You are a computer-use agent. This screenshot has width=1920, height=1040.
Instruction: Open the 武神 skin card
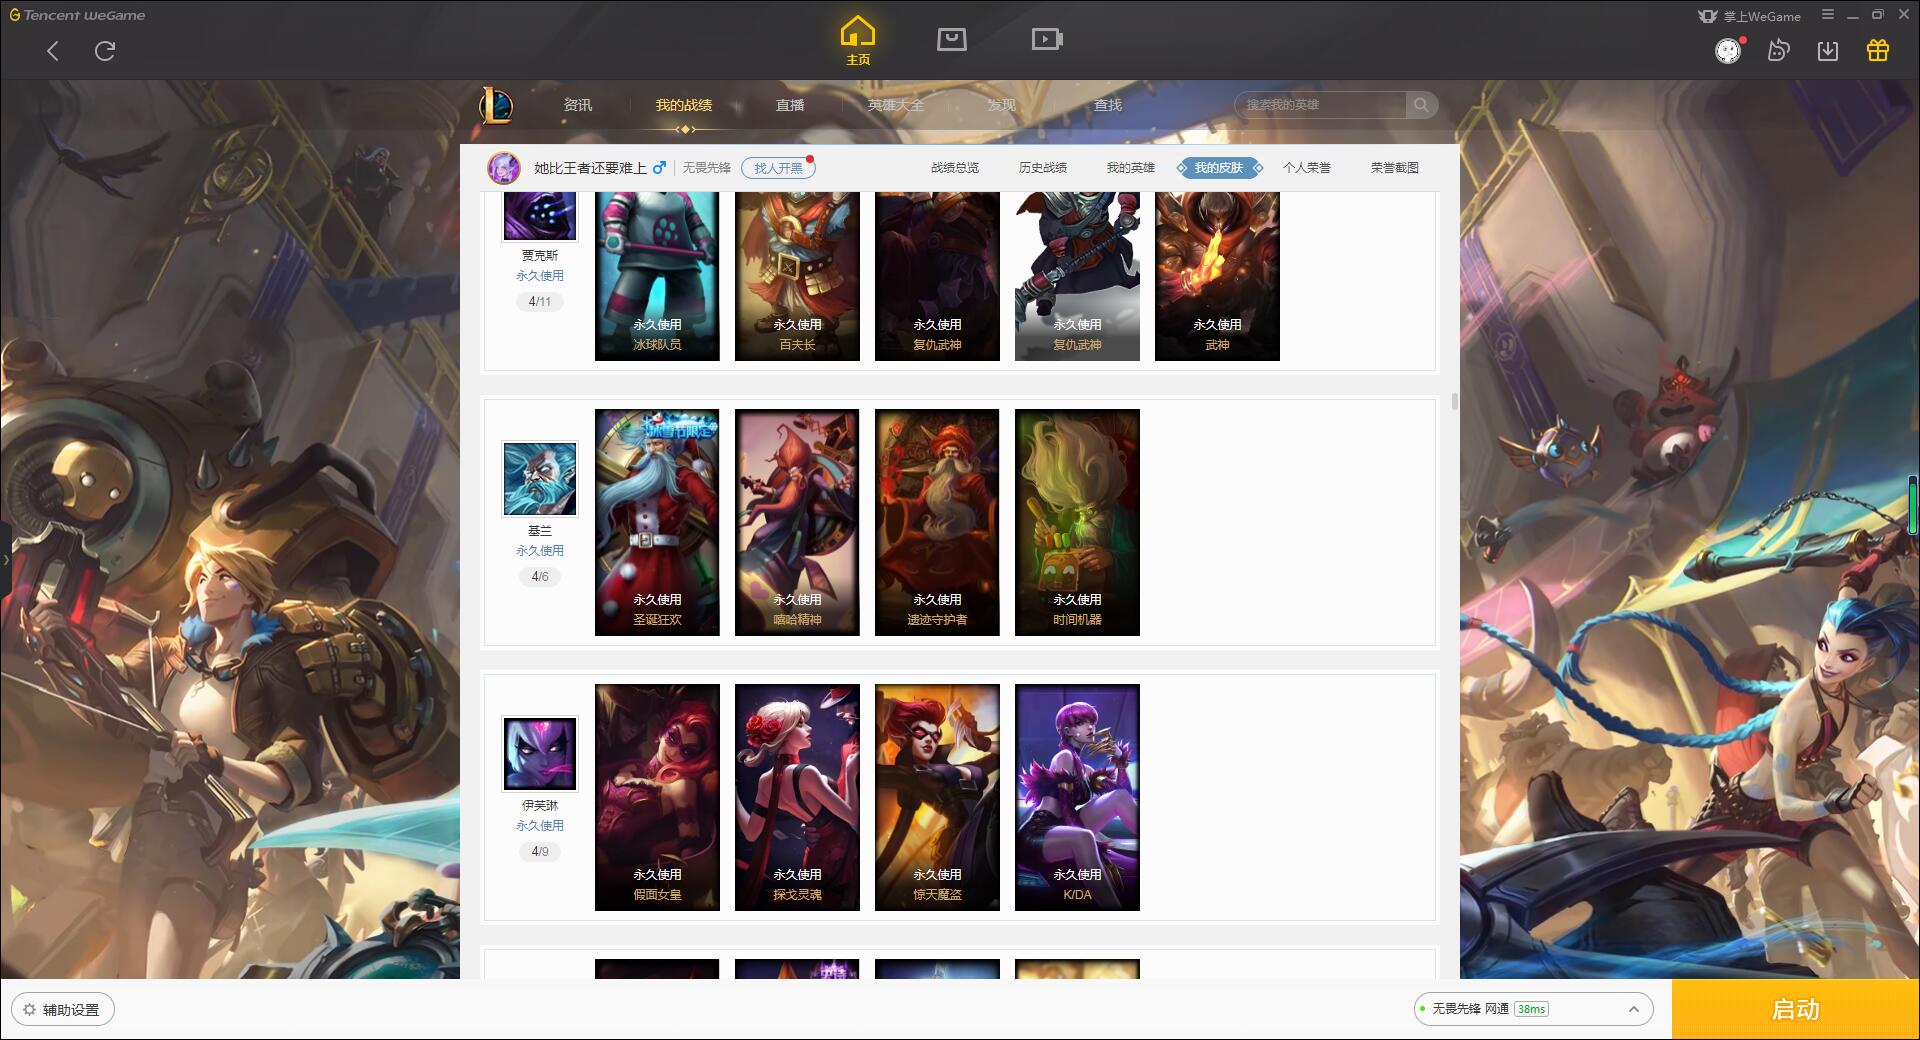click(x=1217, y=276)
